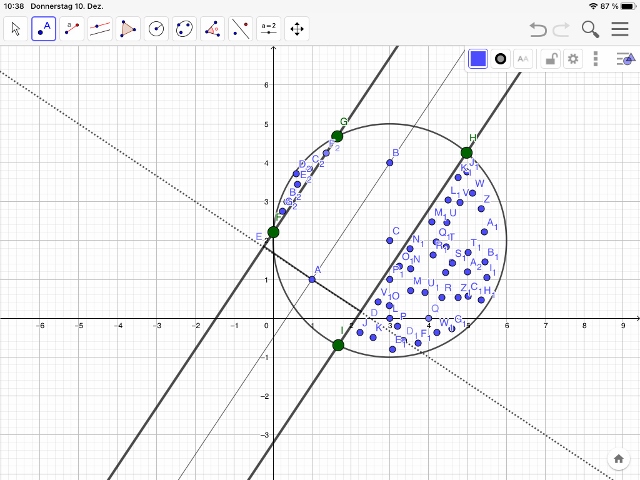640x480 pixels.
Task: Open the hamburger main menu
Action: pos(620,29)
